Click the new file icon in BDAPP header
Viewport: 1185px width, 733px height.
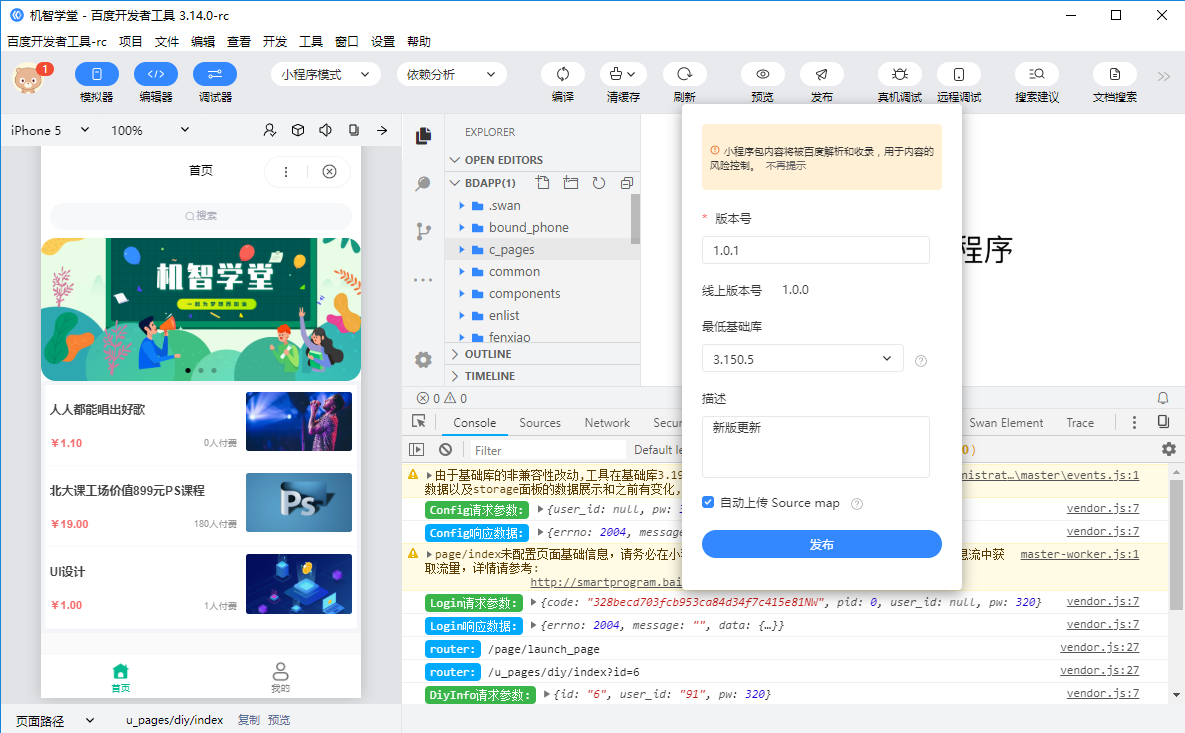tap(543, 182)
